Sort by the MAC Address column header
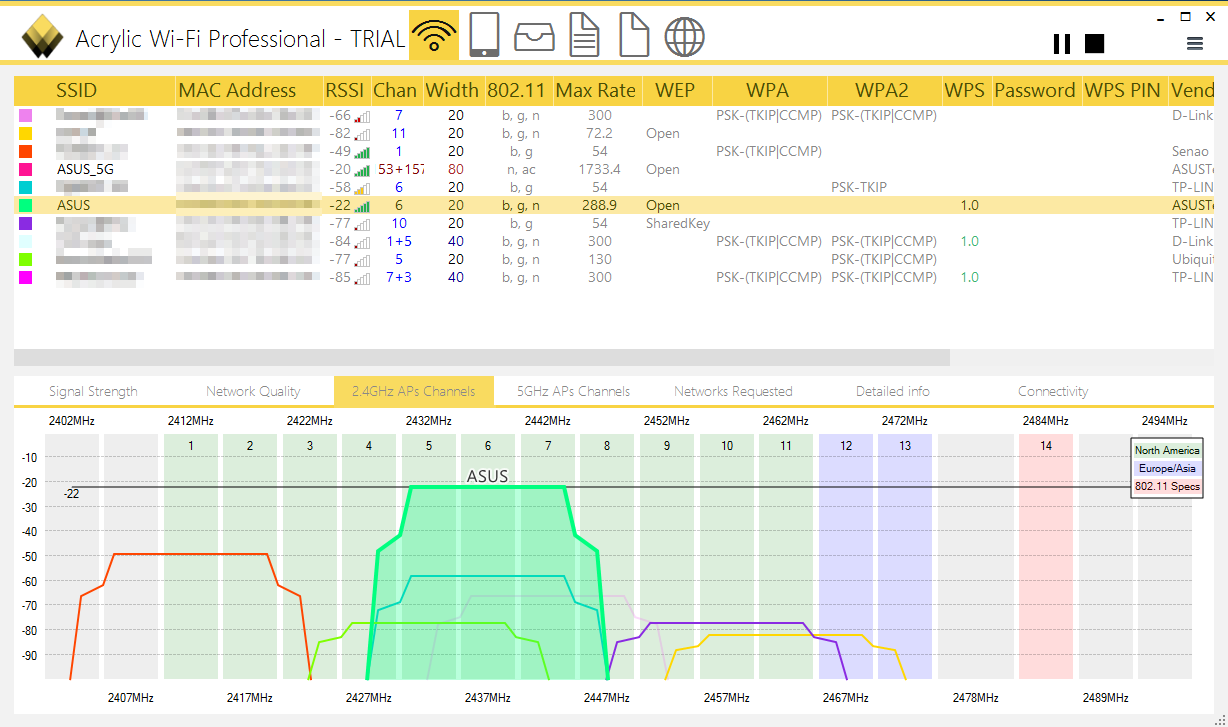 click(x=249, y=90)
